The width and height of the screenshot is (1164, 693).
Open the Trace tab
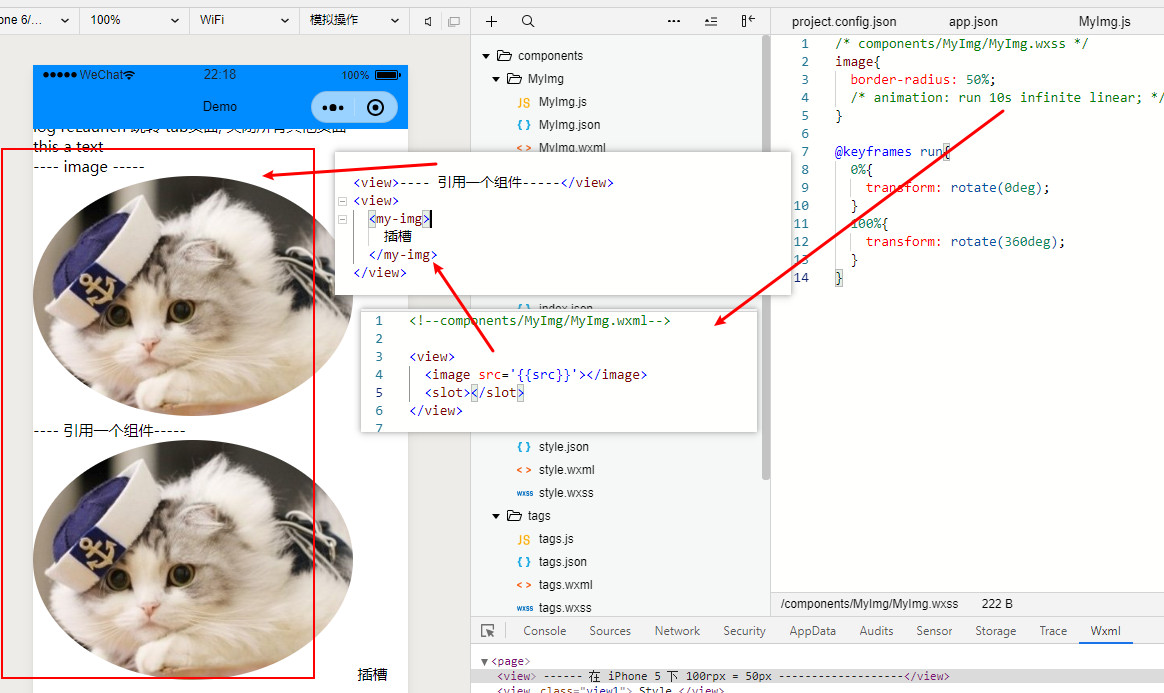click(x=1053, y=631)
